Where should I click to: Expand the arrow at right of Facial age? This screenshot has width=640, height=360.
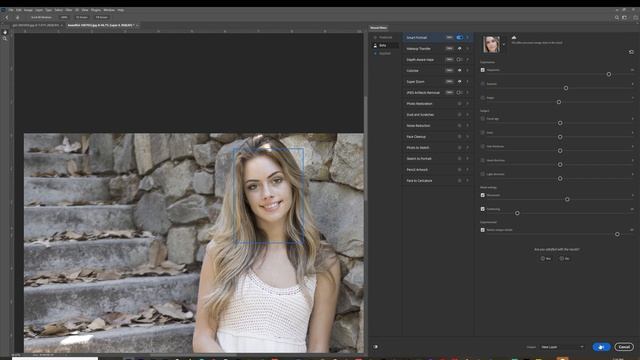point(633,119)
